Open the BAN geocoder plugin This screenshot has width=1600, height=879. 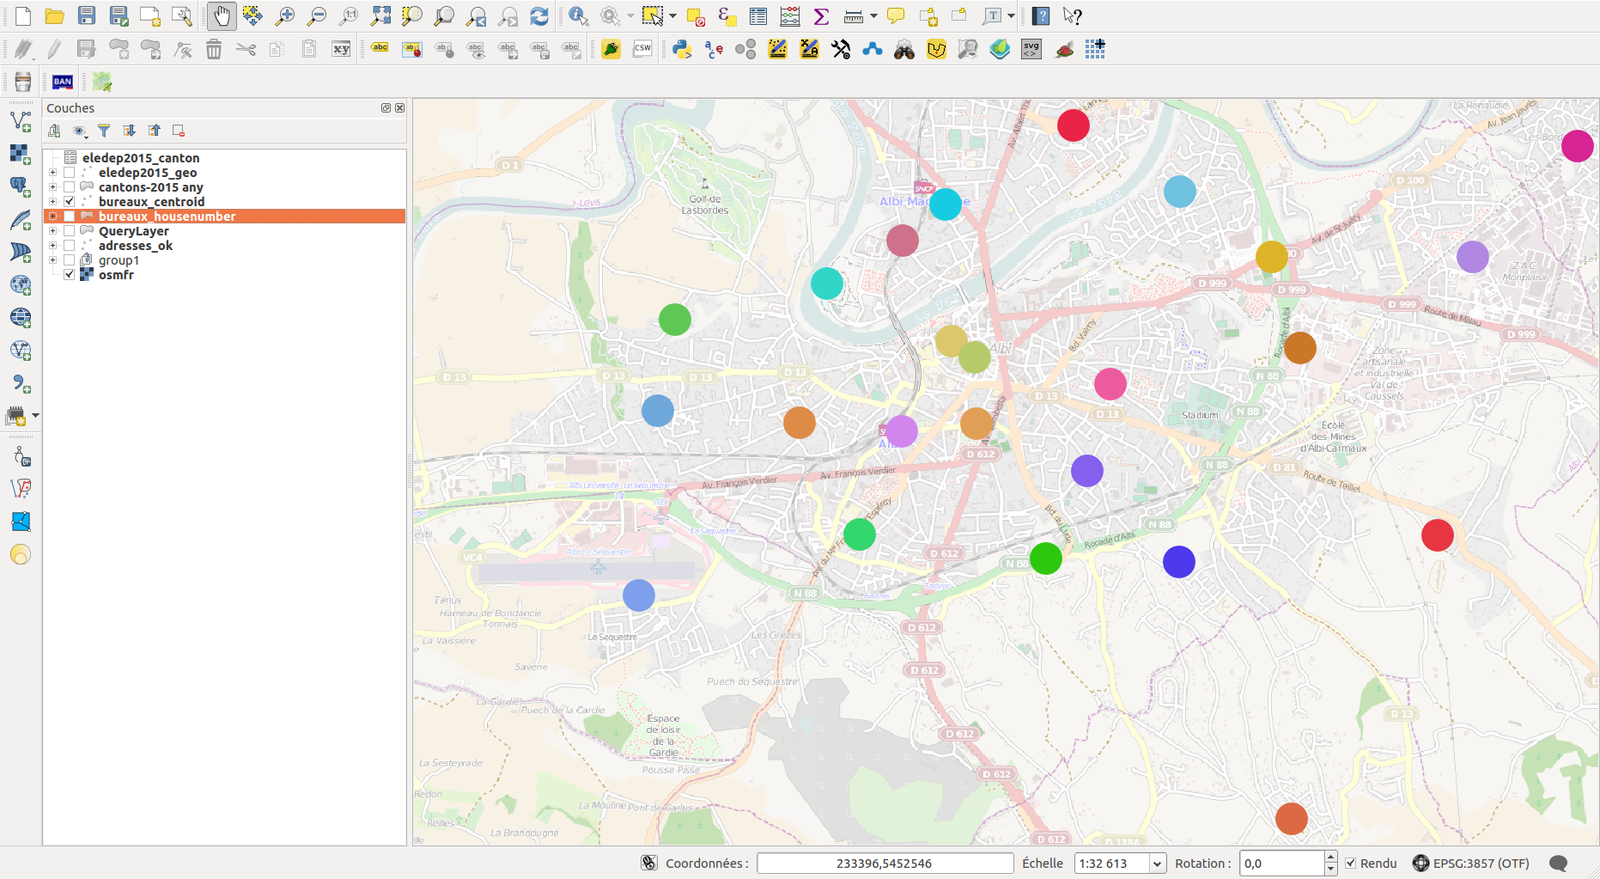click(62, 82)
